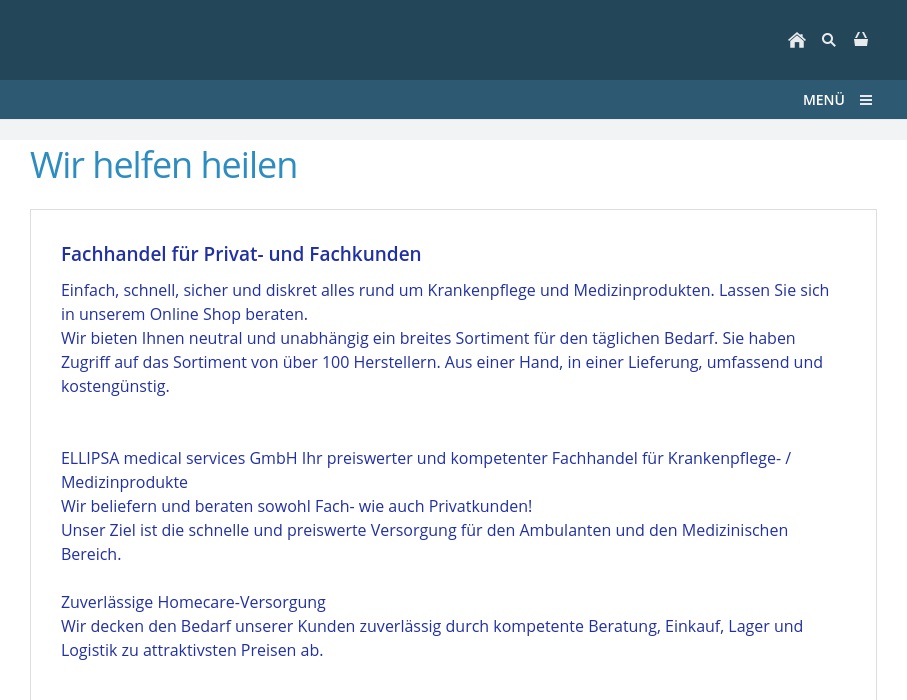Click the heading 'Wir helfen heilen'
Image resolution: width=907 pixels, height=700 pixels.
click(x=163, y=164)
